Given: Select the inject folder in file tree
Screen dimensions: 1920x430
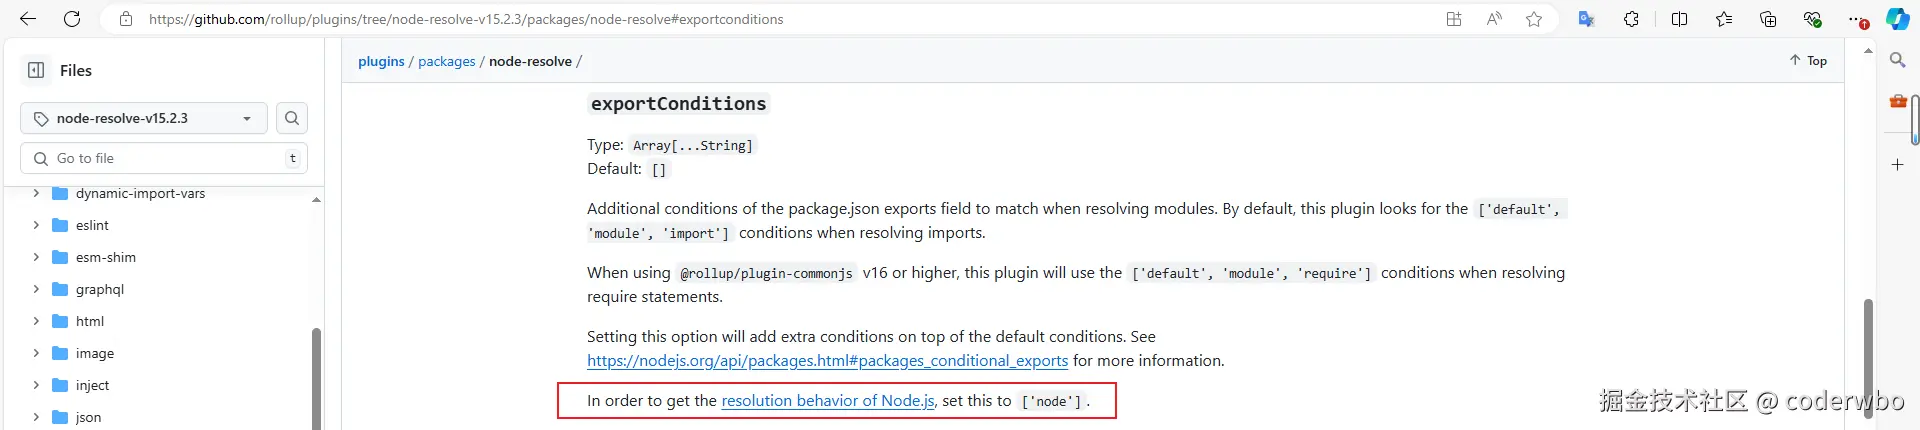Looking at the screenshot, I should point(92,385).
